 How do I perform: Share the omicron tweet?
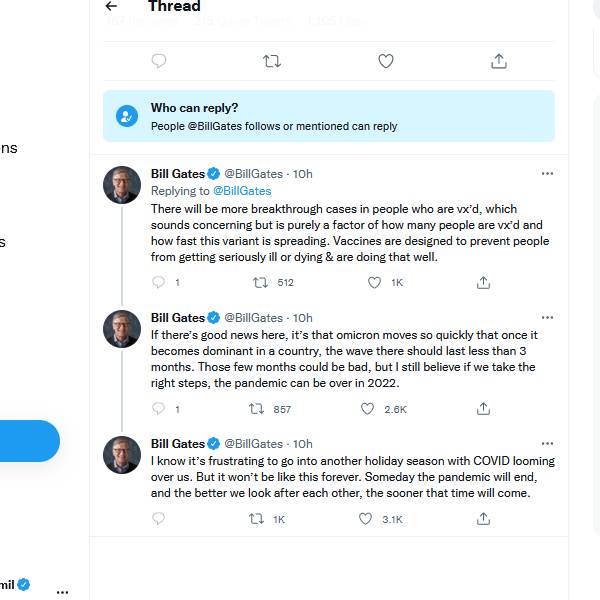[483, 409]
